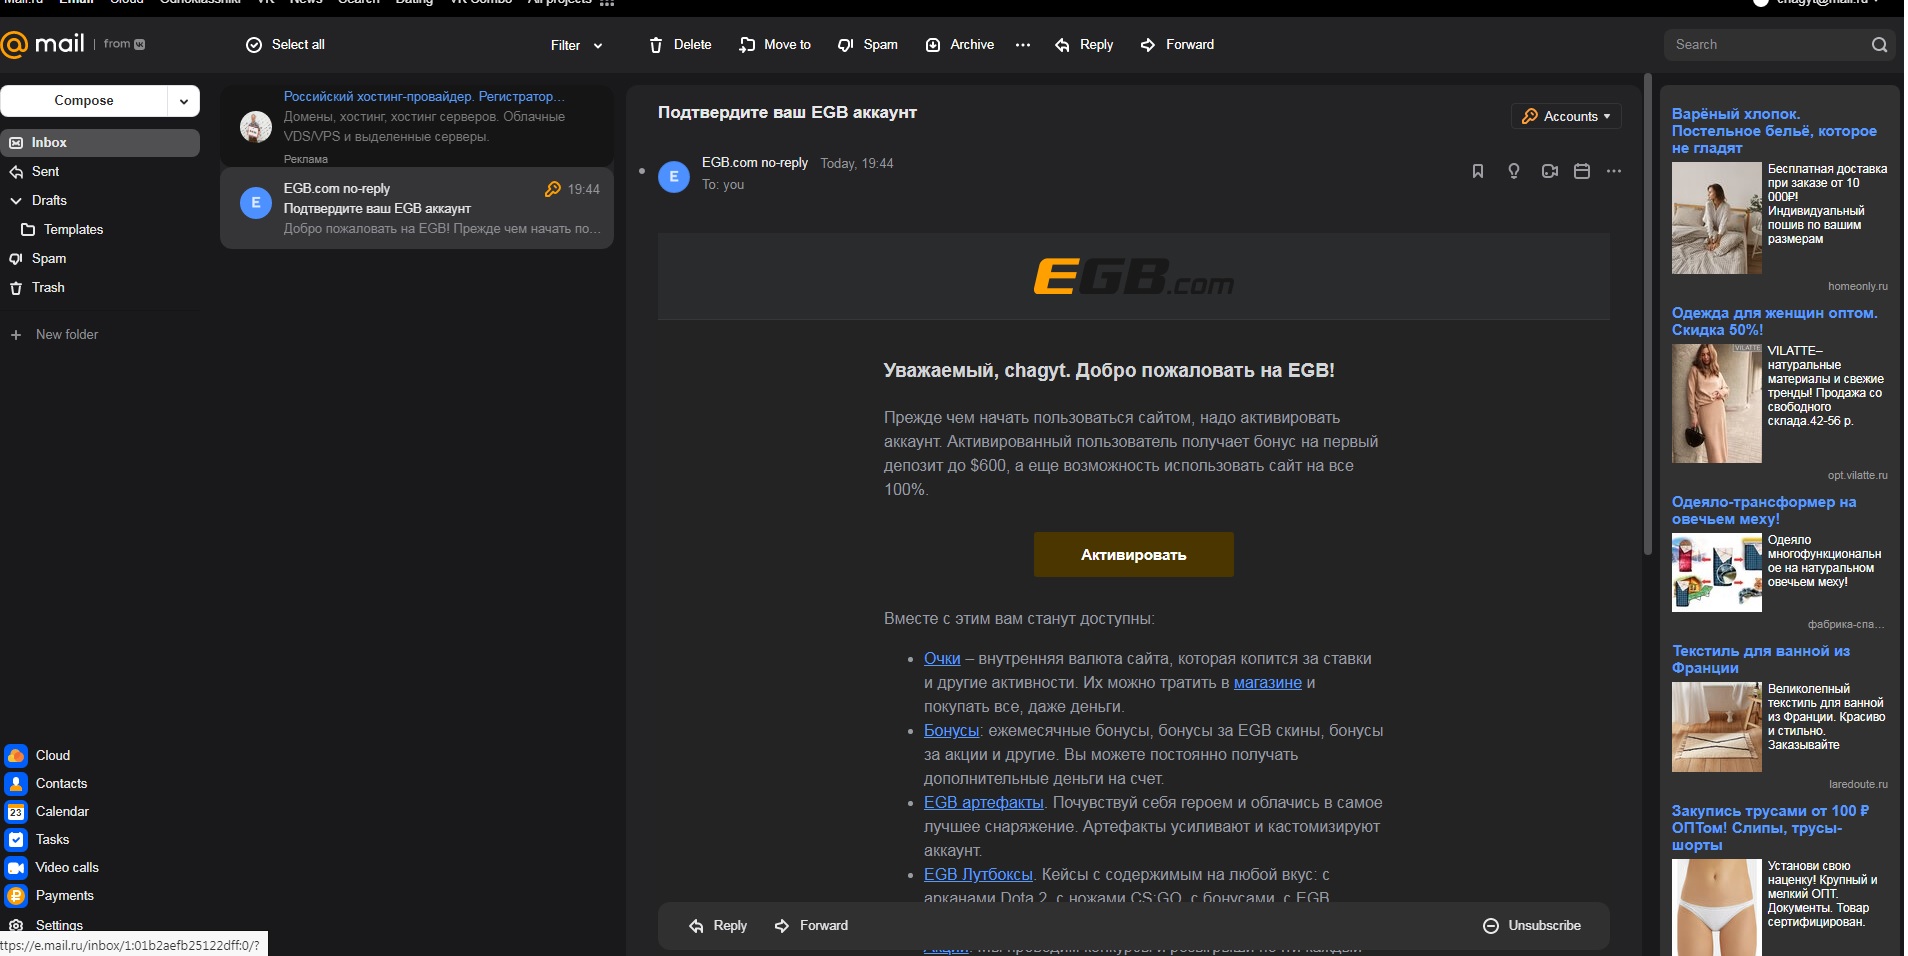Open the Compose dropdown arrow
Viewport: 1908px width, 956px height.
184,101
